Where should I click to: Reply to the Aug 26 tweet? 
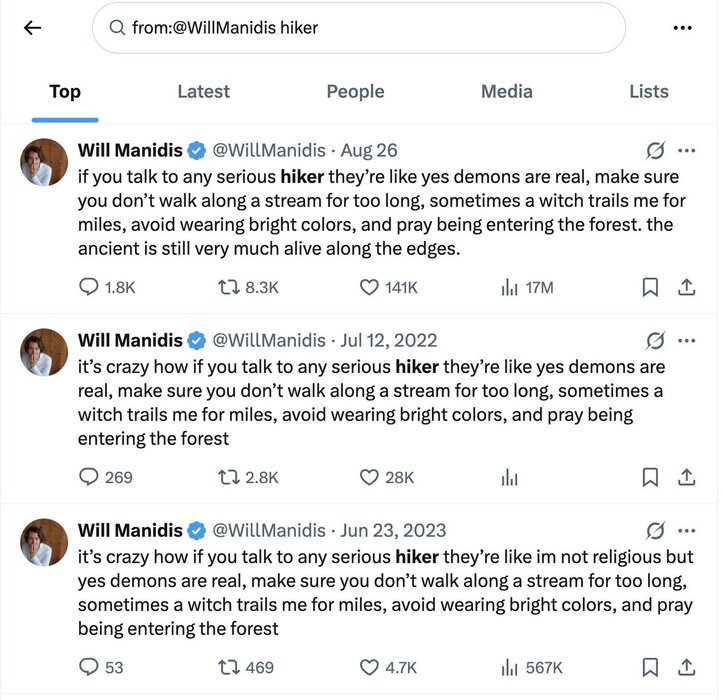[89, 287]
